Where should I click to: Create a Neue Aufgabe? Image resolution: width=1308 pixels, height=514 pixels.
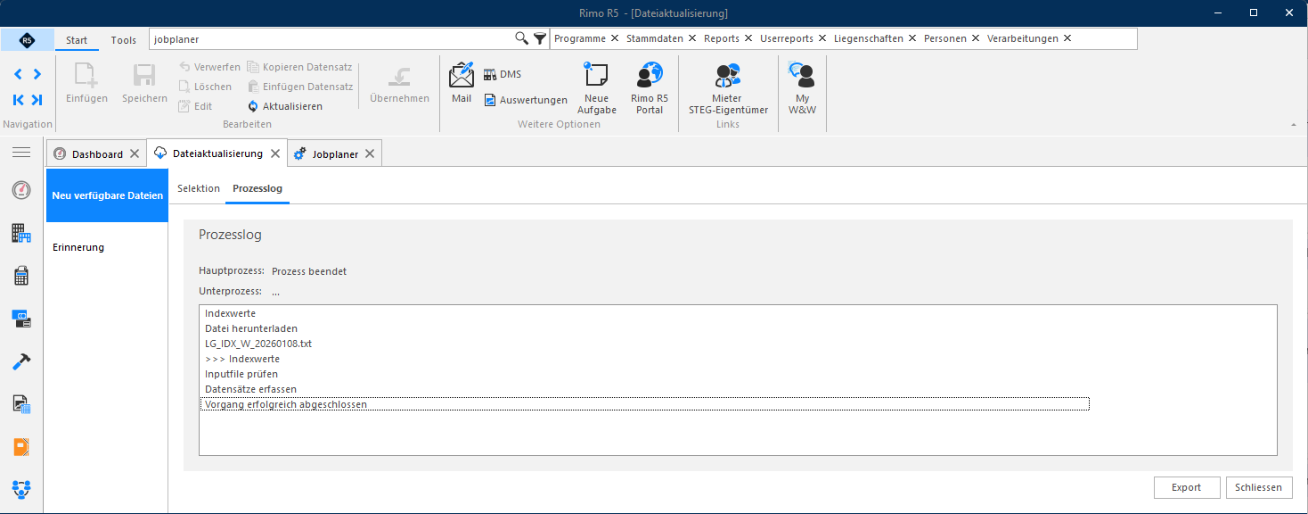(597, 88)
